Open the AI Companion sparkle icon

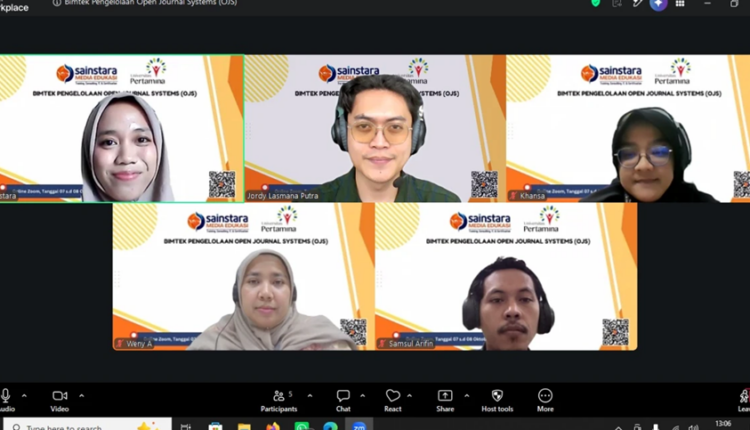click(658, 4)
